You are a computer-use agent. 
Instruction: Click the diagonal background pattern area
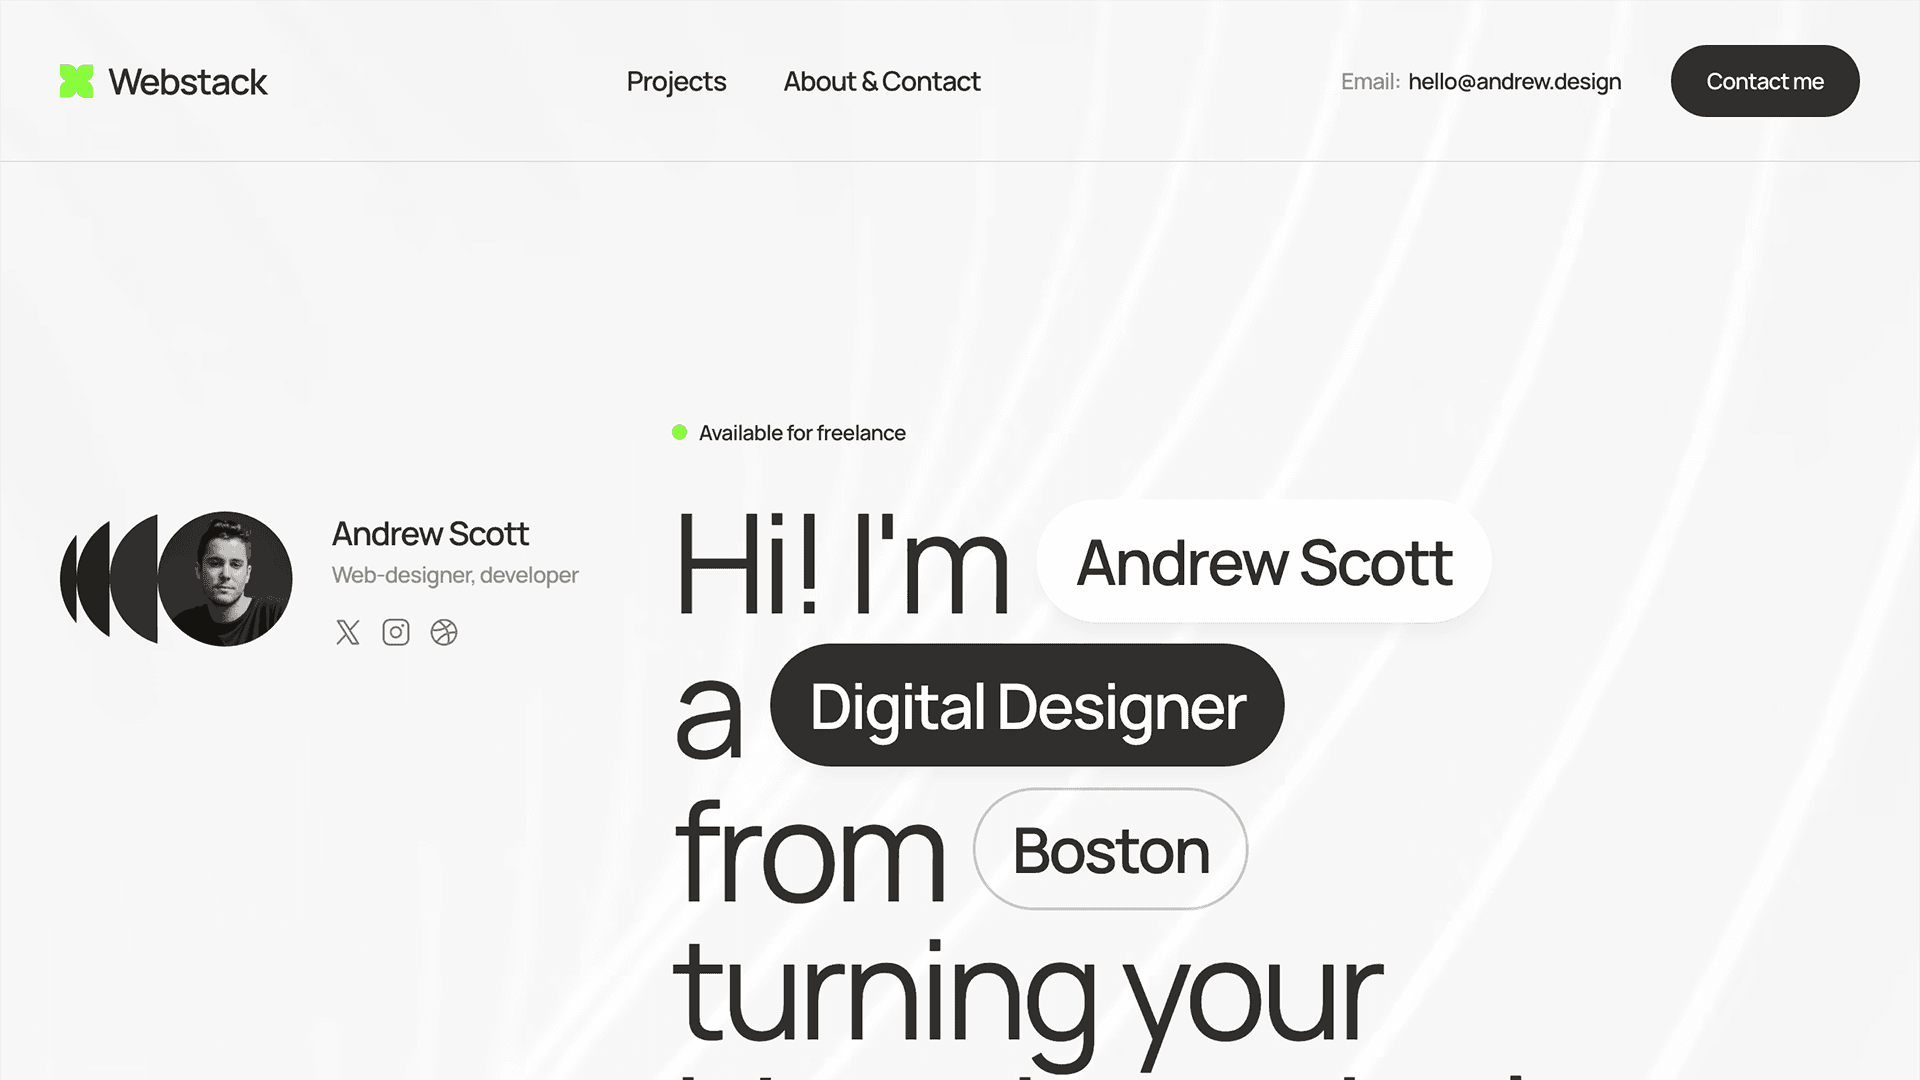(1582, 330)
